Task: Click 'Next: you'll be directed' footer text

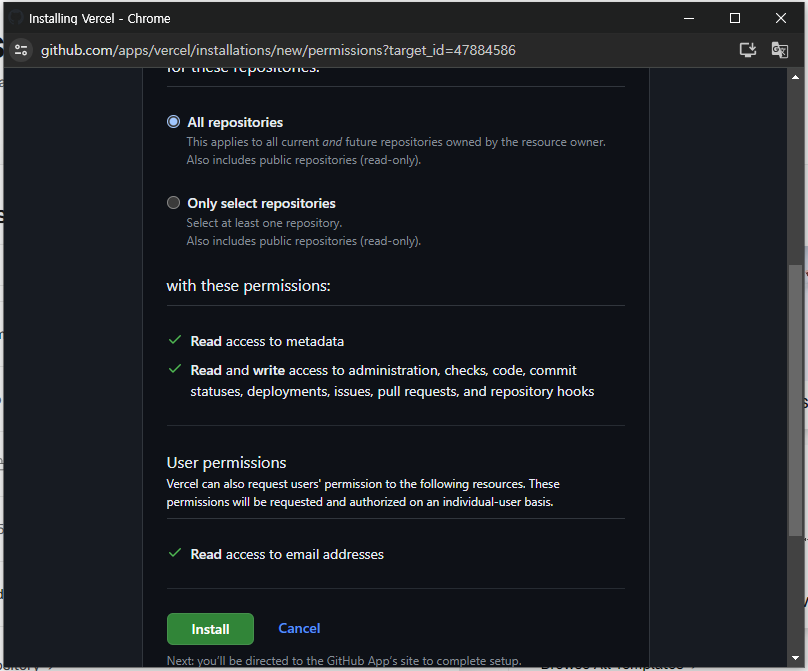Action: (344, 660)
